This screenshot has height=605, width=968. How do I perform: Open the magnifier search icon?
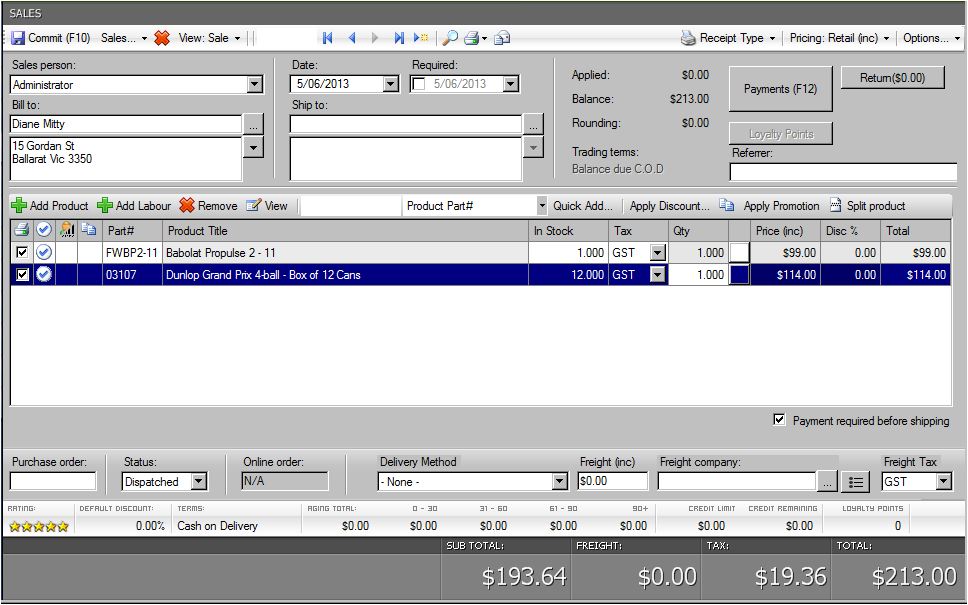[450, 38]
